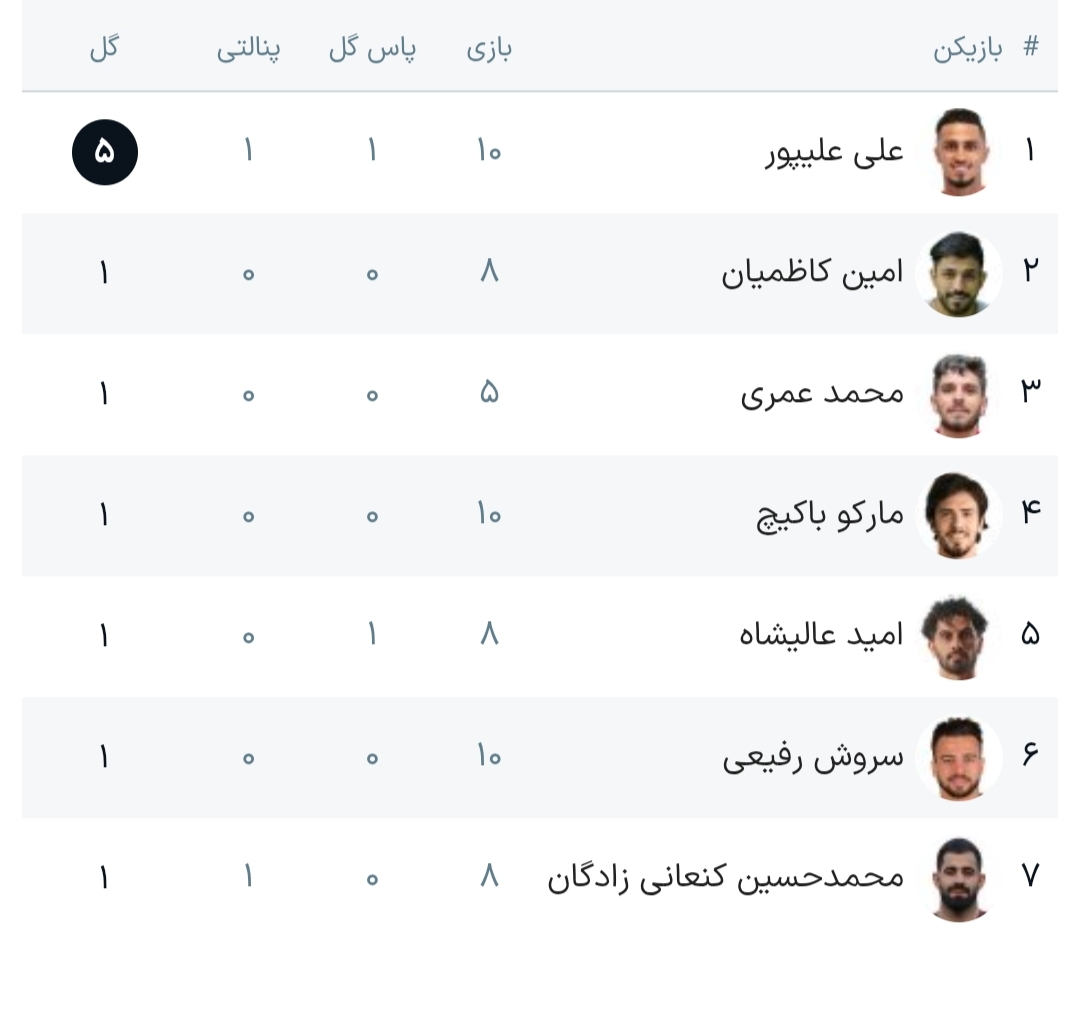Click the بازیکن (player) column header
This screenshot has width=1080, height=1029.
coord(967,49)
